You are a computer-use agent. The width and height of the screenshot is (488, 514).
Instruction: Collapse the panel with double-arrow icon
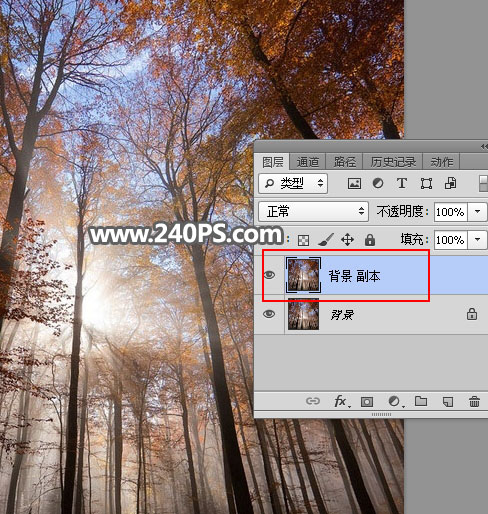coord(484,146)
